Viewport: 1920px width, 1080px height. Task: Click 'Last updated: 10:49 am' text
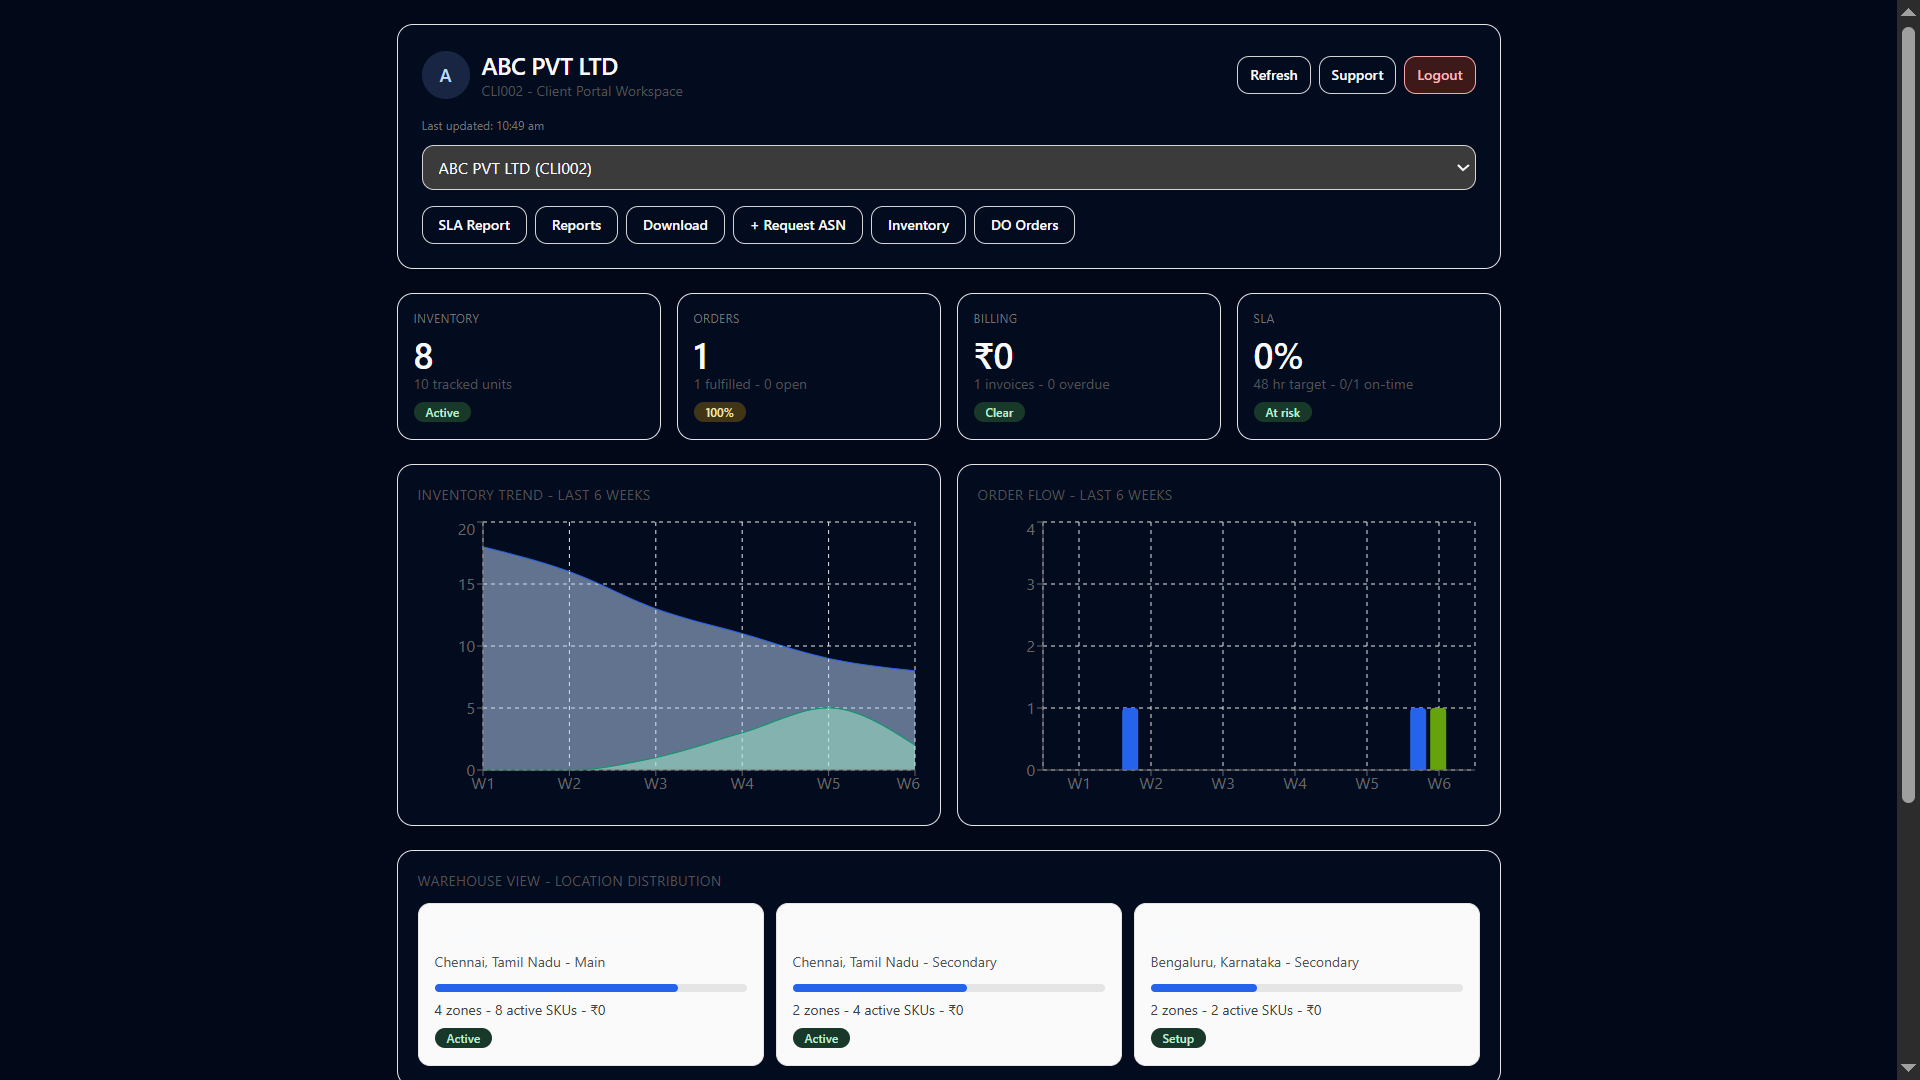pos(483,126)
